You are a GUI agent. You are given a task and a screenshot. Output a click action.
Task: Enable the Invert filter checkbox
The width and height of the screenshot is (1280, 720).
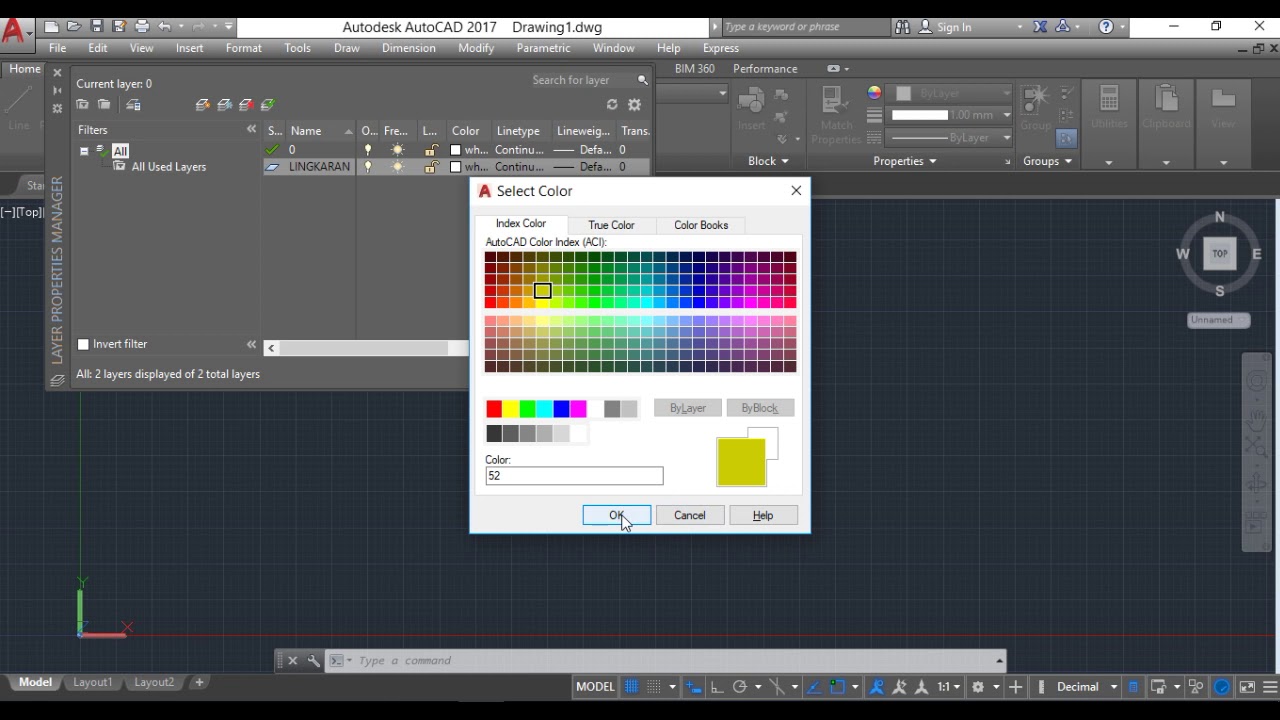click(x=84, y=344)
